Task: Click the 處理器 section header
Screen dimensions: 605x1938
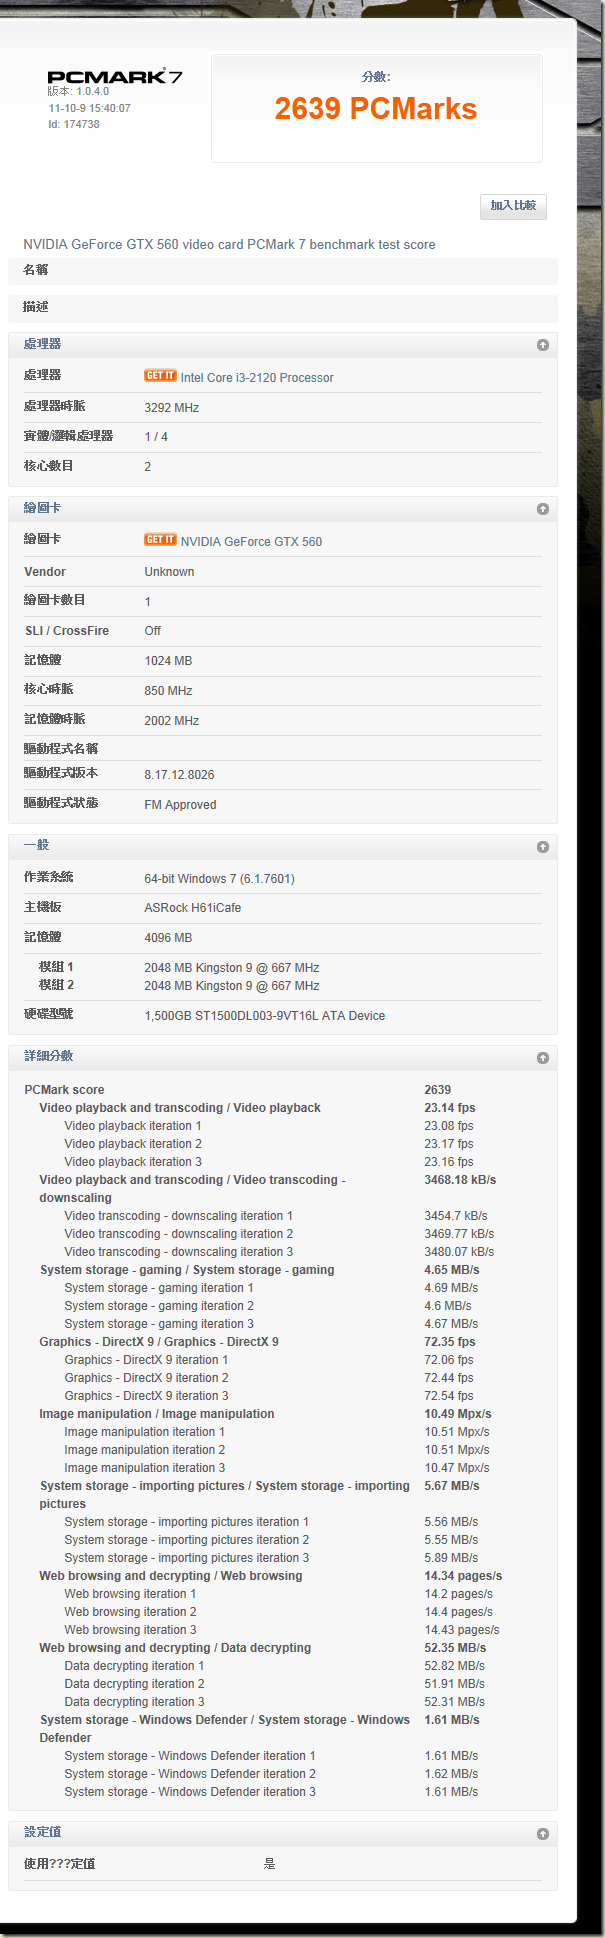Action: (x=283, y=344)
